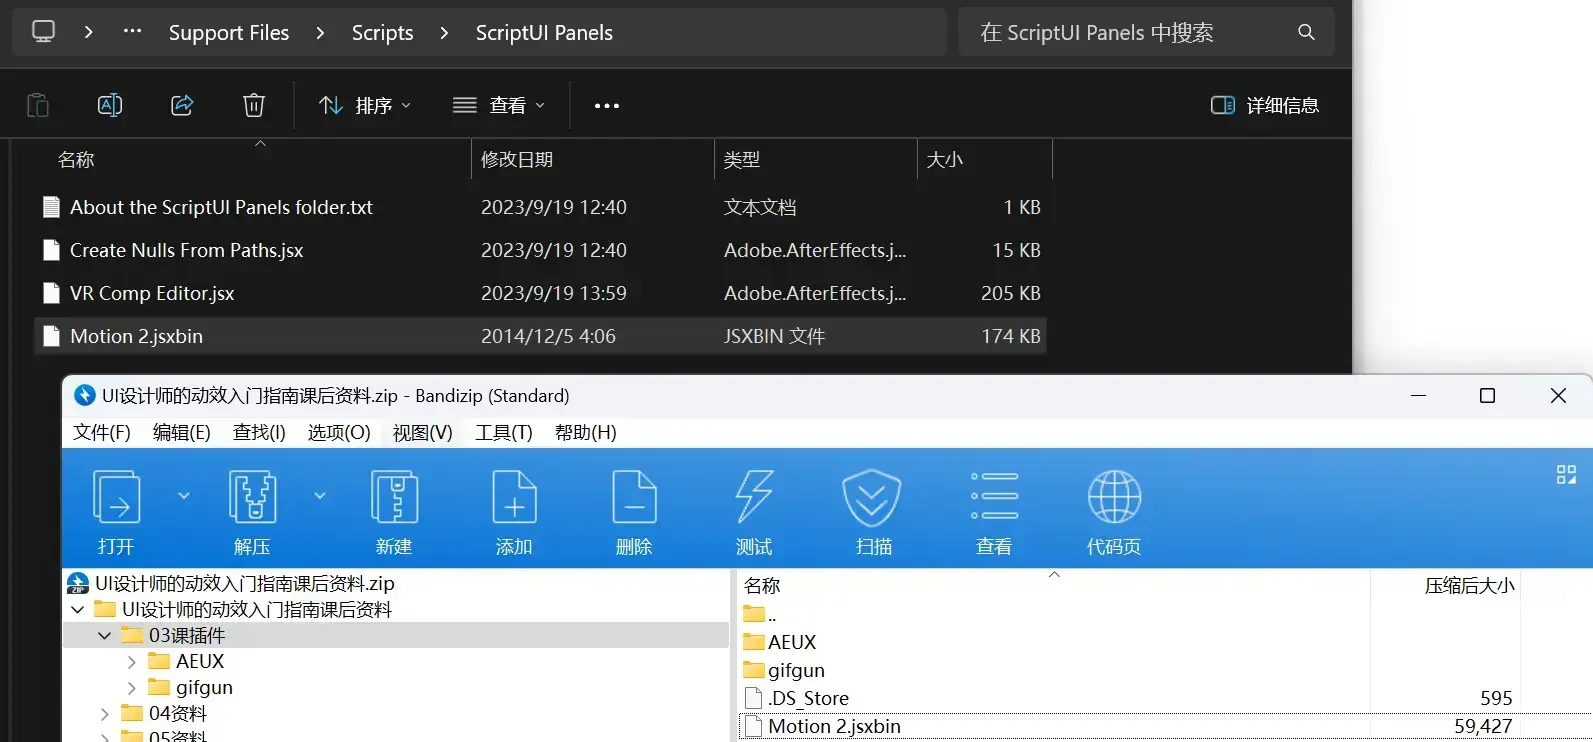Toggle the 详细信息 details pane
The image size is (1593, 742).
point(1265,105)
